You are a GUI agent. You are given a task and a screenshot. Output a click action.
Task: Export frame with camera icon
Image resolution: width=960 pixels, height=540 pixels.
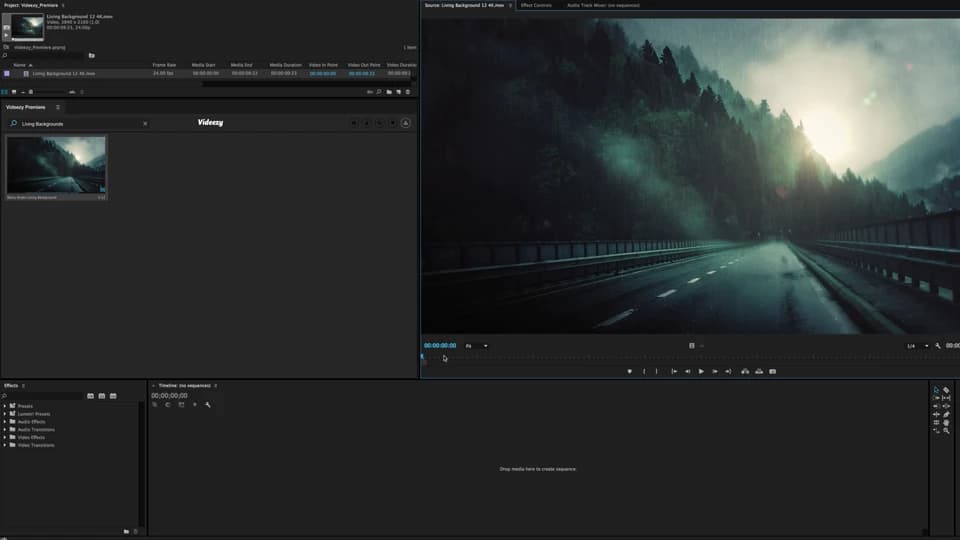click(773, 371)
